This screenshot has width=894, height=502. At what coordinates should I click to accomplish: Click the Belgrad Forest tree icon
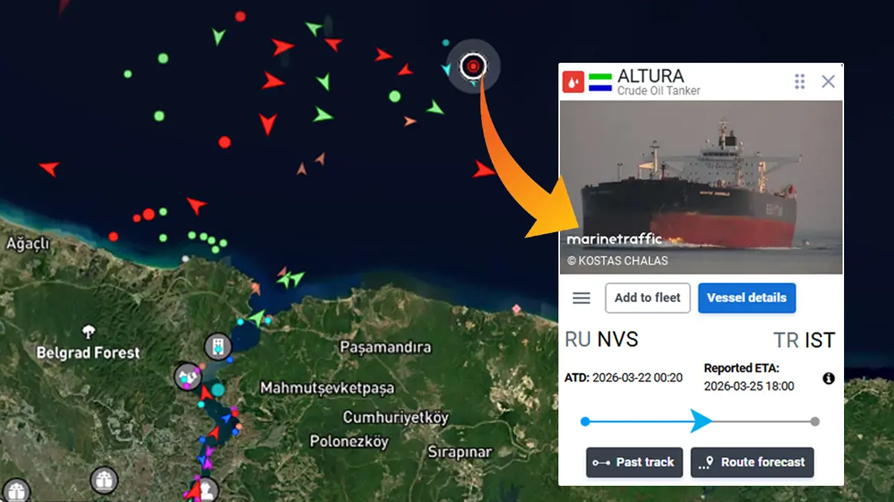[x=88, y=331]
